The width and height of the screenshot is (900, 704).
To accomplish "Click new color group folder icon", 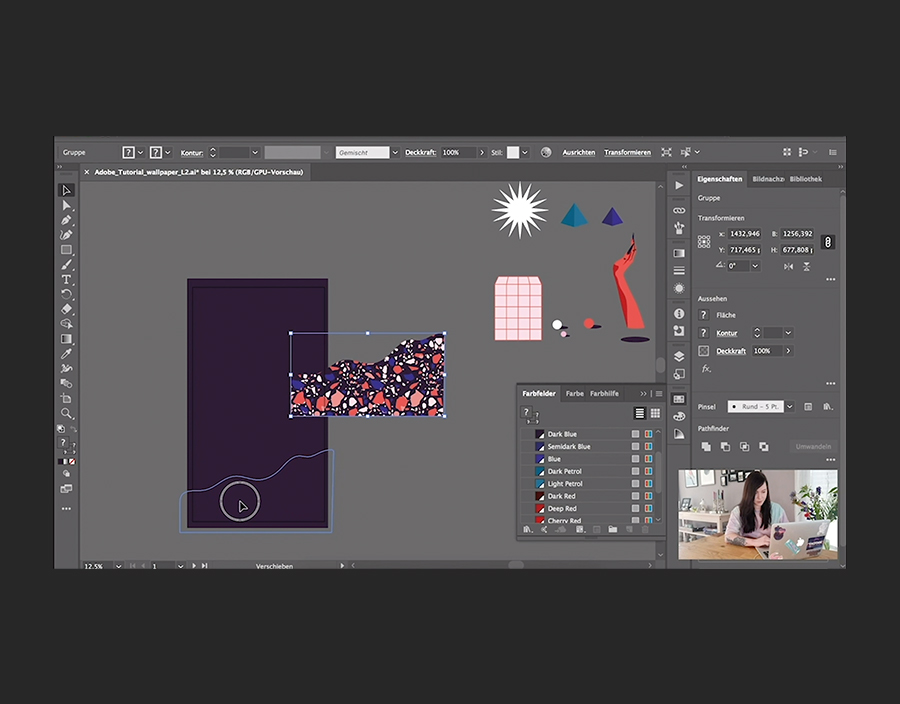I will coord(612,530).
